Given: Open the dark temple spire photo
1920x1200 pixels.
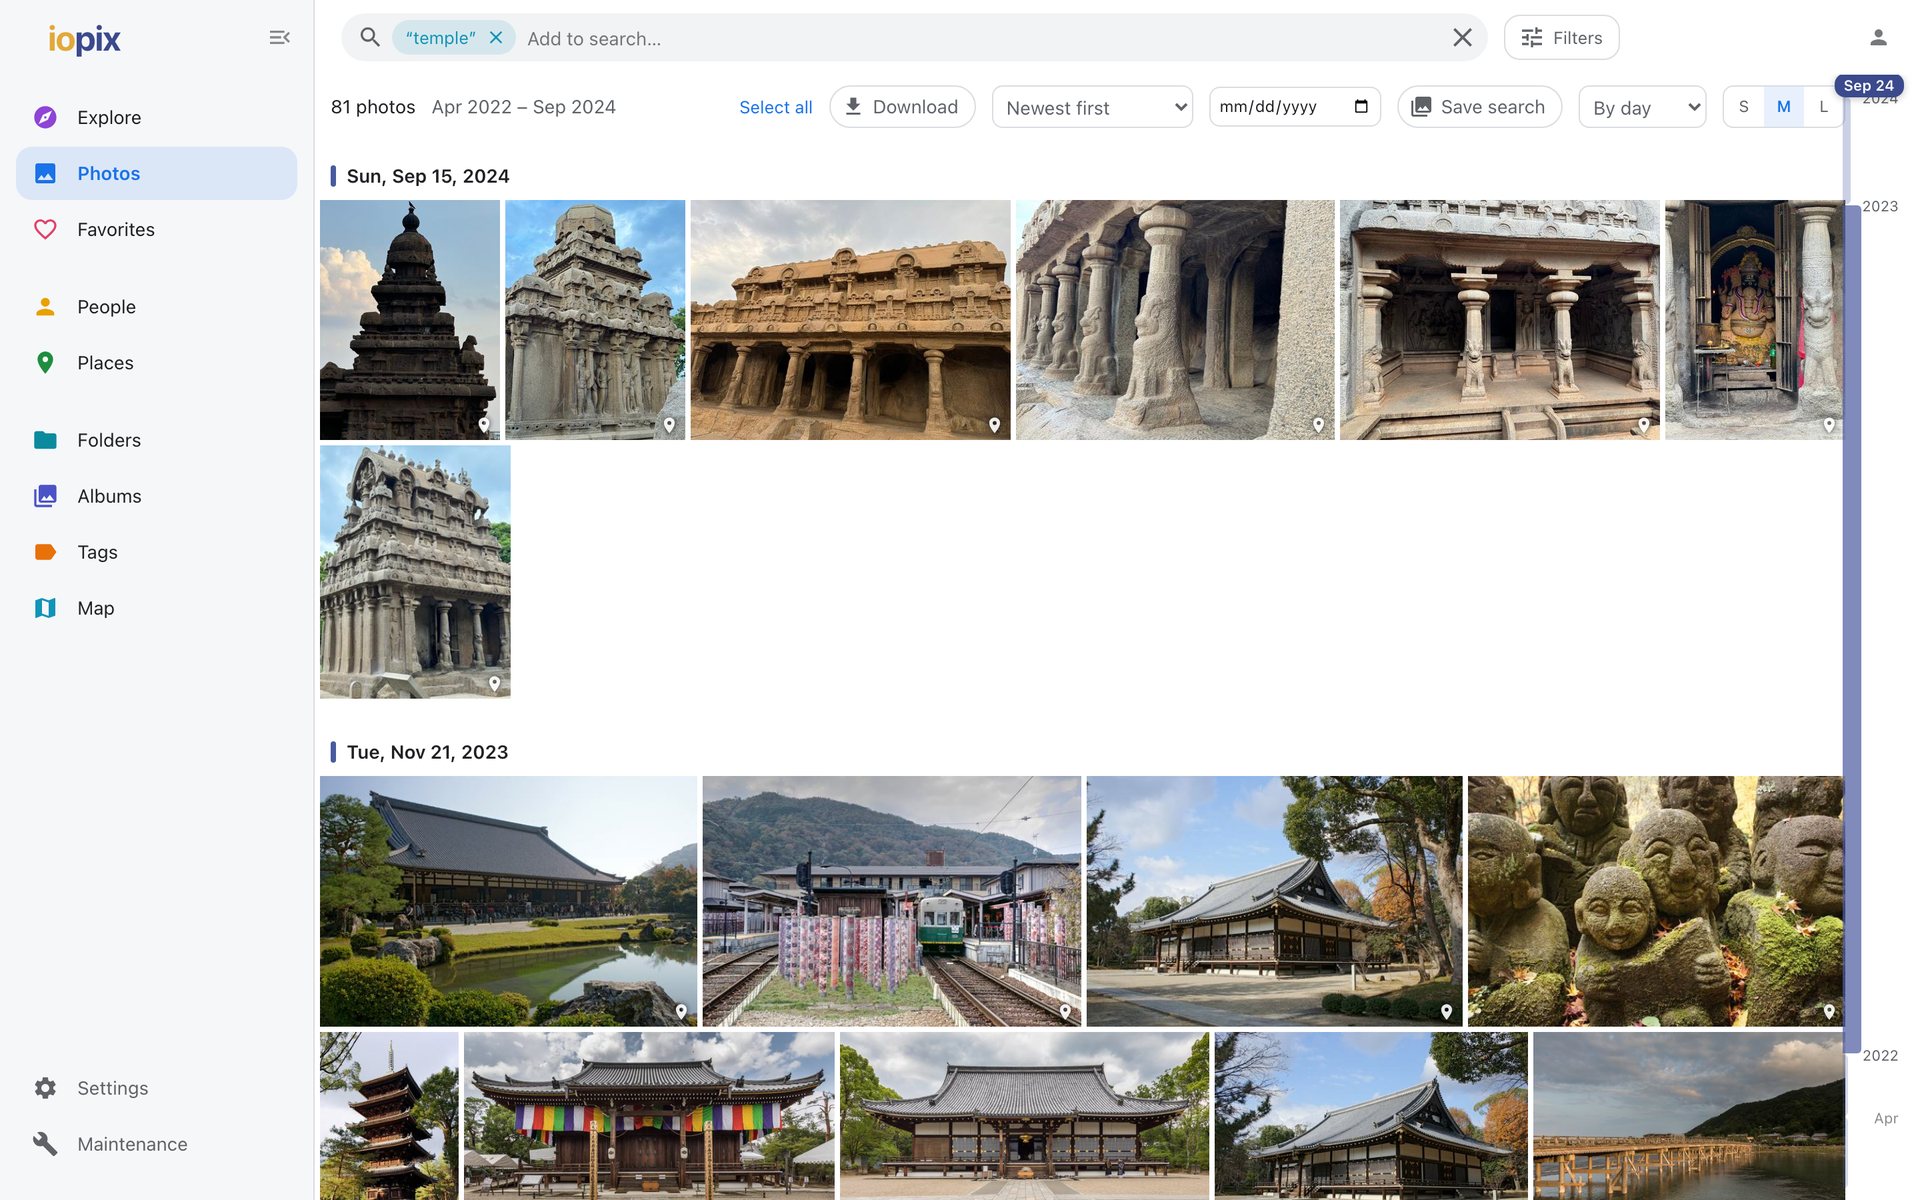Looking at the screenshot, I should (410, 320).
